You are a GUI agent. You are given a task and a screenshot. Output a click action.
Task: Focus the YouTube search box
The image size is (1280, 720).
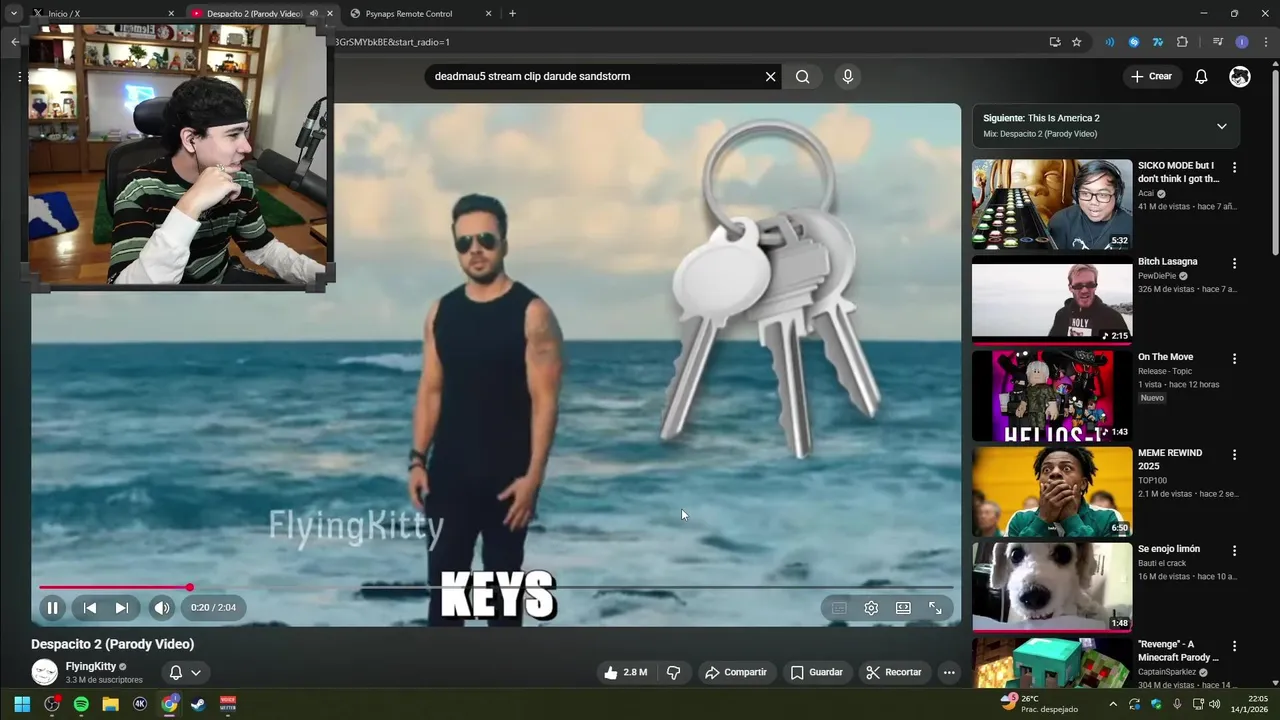595,76
